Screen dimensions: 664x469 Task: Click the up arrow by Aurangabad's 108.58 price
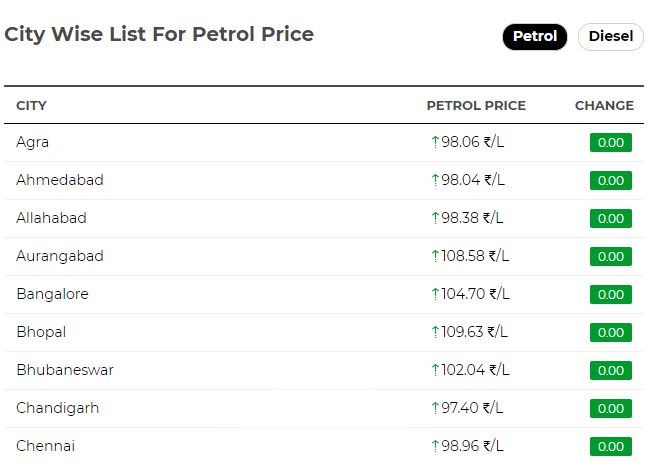click(435, 256)
